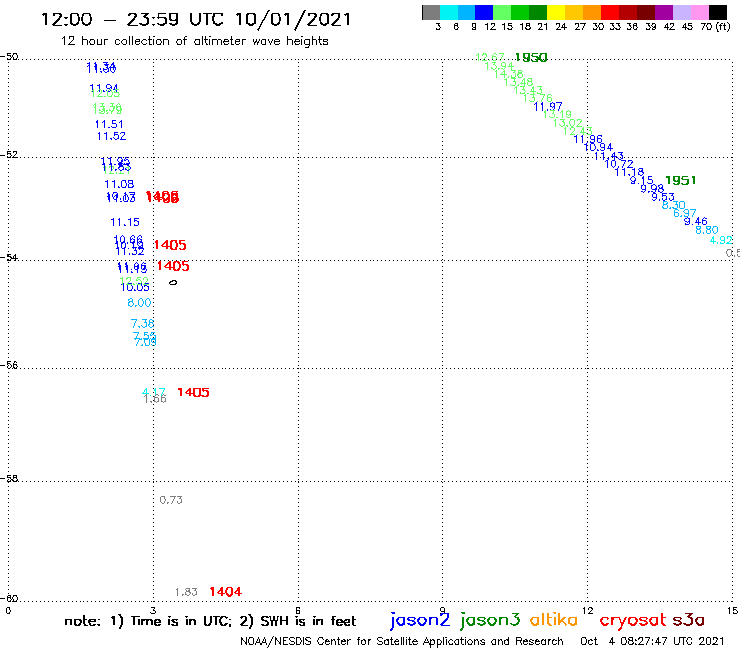The height and width of the screenshot is (650, 740).
Task: Select the lavender swatch in the legend
Action: [681, 12]
